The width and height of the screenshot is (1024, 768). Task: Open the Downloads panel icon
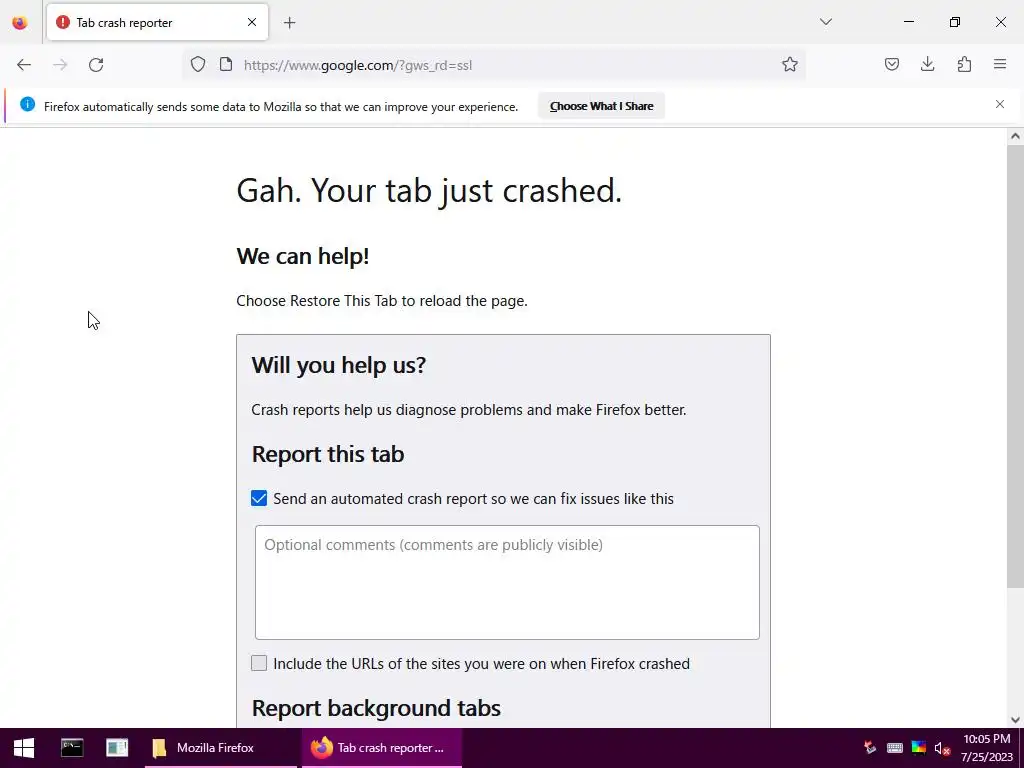point(927,65)
